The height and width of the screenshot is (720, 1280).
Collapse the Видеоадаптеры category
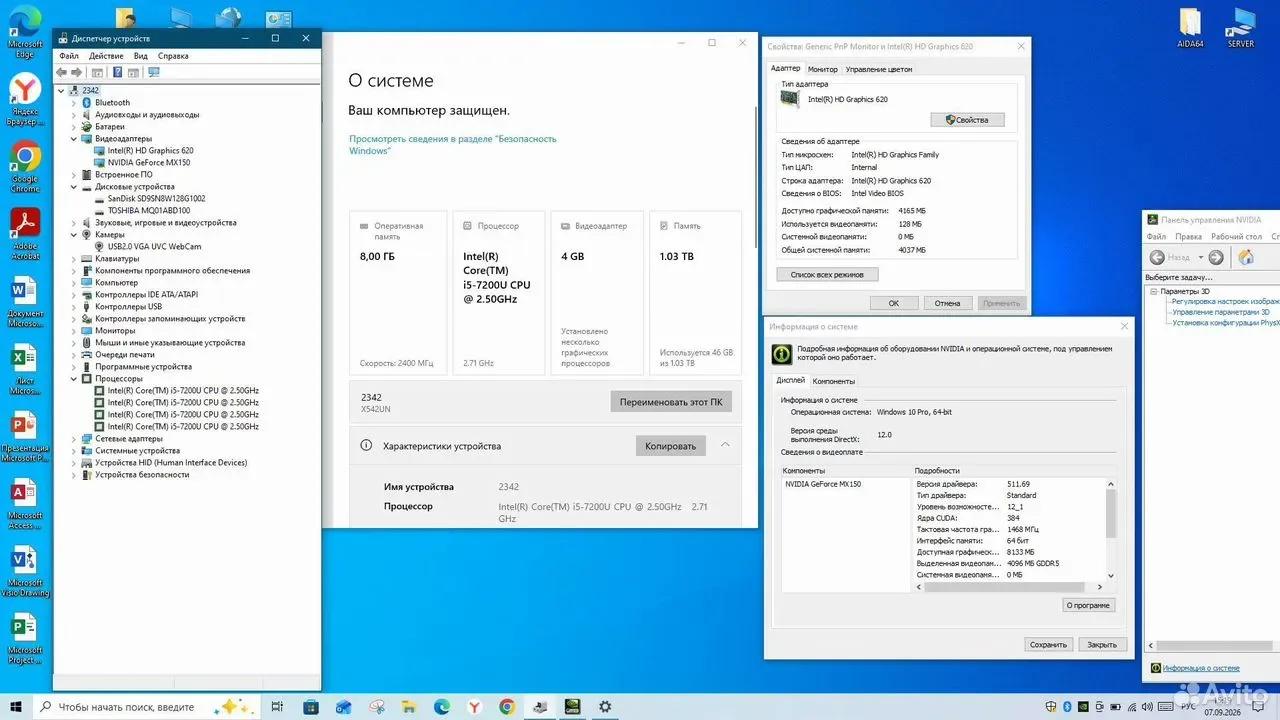click(x=73, y=139)
